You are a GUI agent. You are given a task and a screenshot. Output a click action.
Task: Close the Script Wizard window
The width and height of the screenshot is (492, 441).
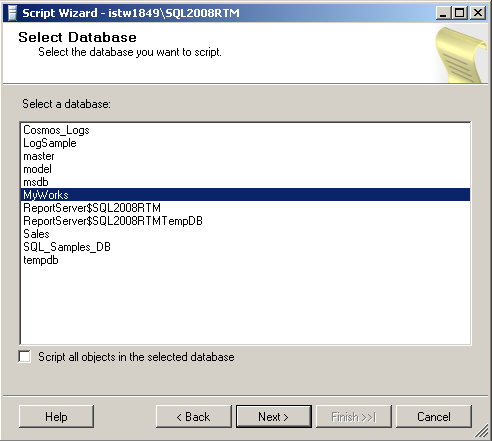coord(477,13)
